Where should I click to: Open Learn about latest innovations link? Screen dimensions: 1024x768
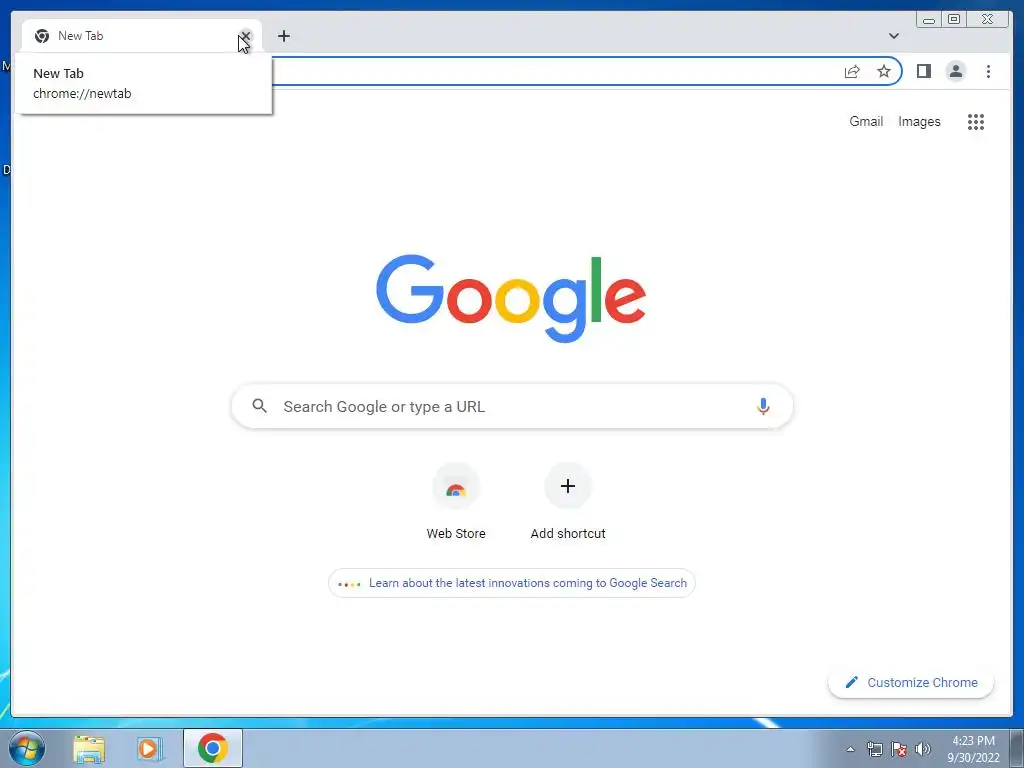tap(512, 583)
